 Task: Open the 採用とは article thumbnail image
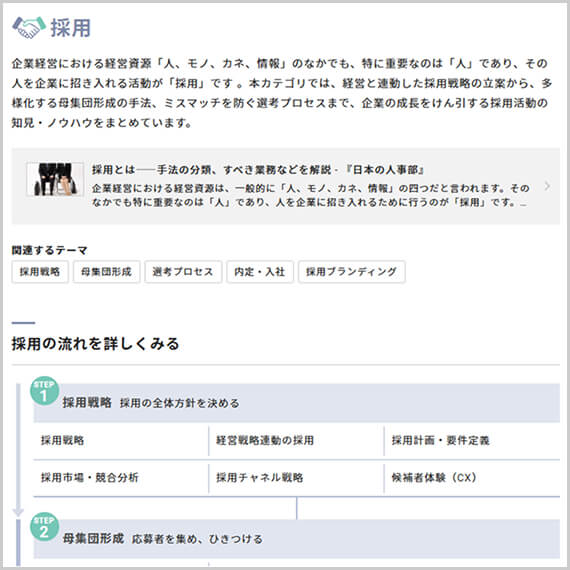55,179
